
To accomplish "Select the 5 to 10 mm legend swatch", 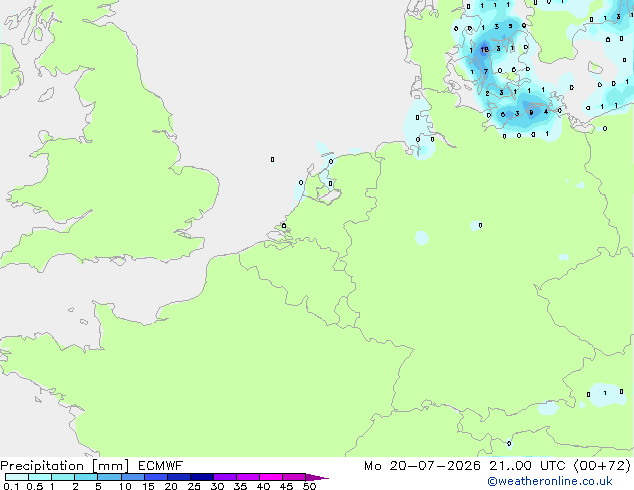I will (x=109, y=477).
